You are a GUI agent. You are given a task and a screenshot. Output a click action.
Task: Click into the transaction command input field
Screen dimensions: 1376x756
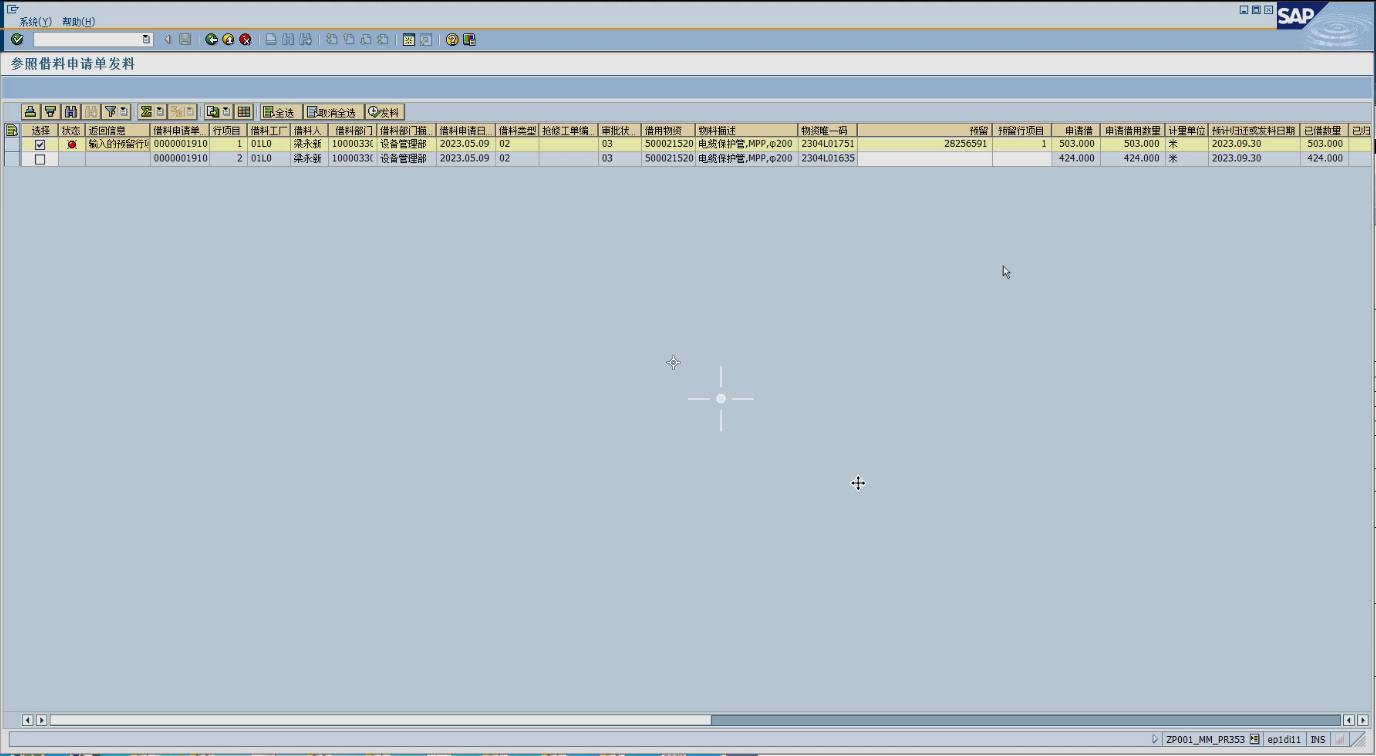point(88,40)
